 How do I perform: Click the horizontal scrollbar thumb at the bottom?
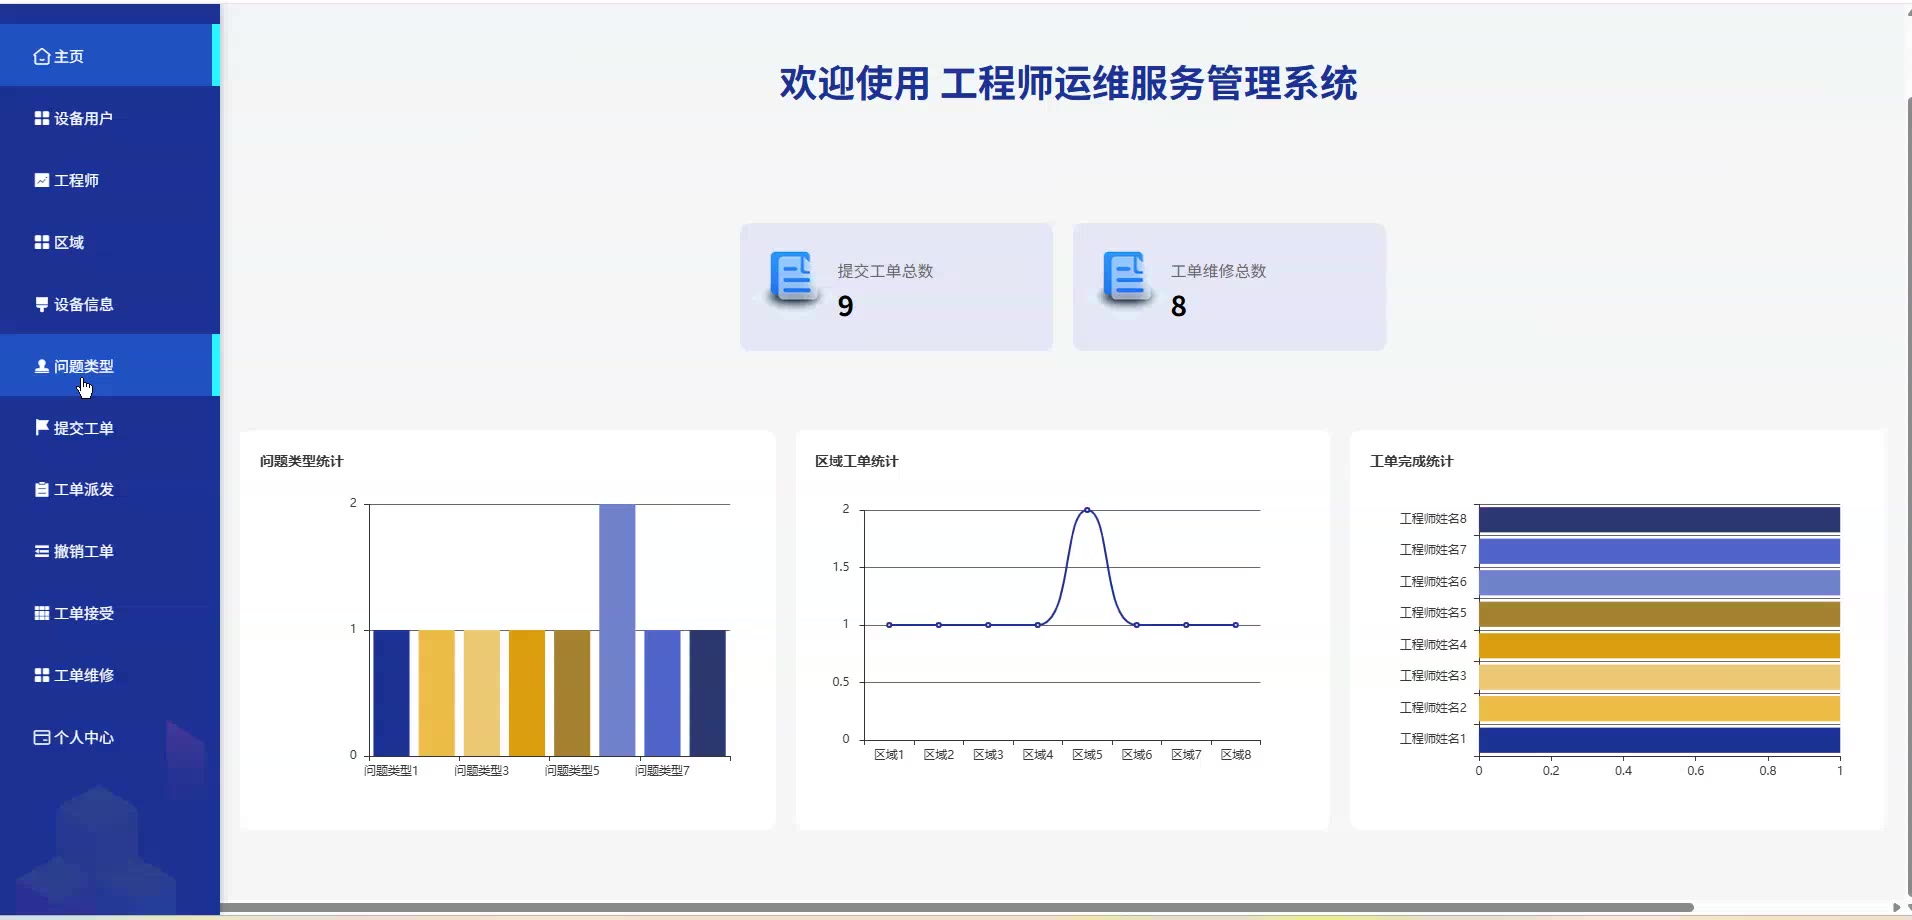957,908
